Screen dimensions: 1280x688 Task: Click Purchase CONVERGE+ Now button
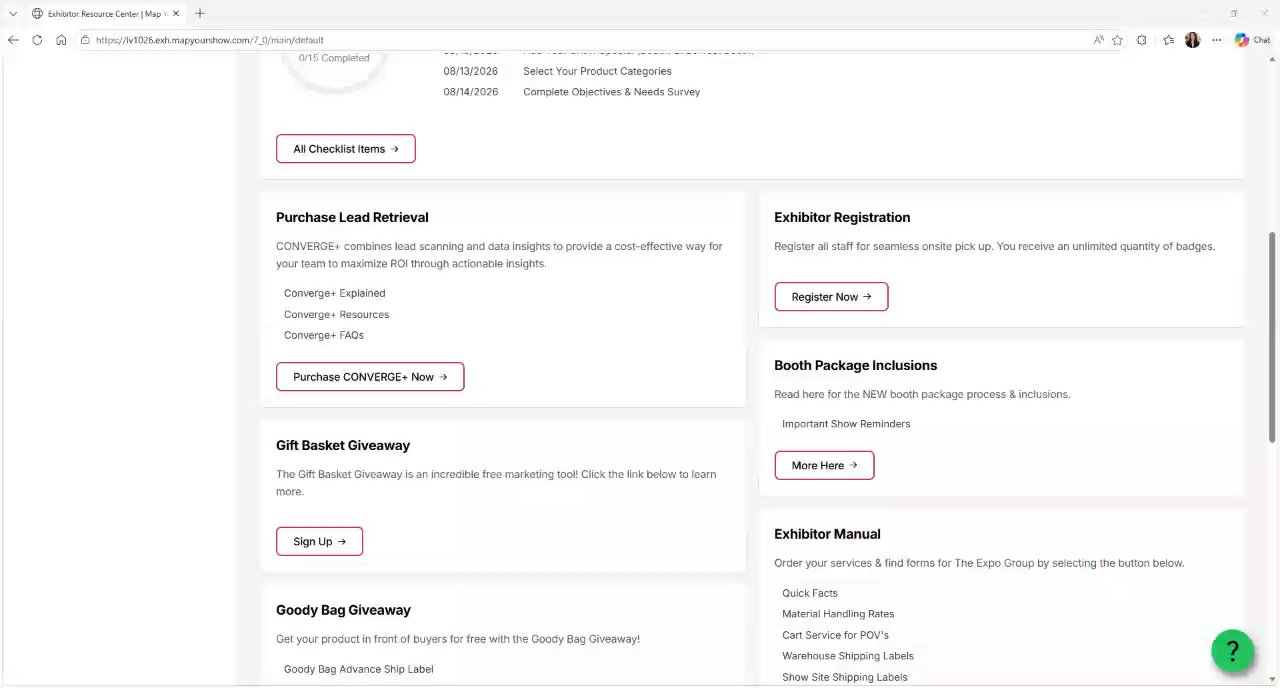click(370, 377)
